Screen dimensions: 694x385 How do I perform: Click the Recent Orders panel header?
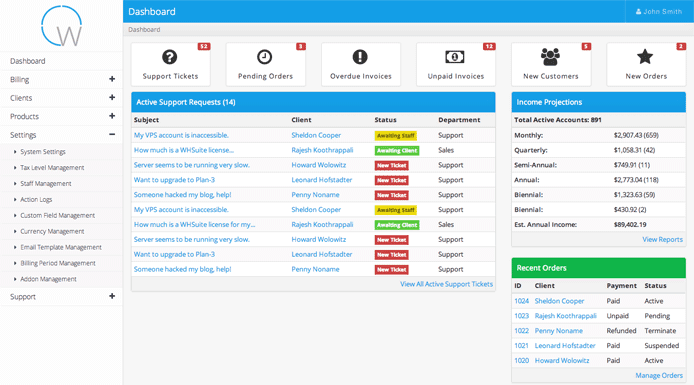point(598,268)
